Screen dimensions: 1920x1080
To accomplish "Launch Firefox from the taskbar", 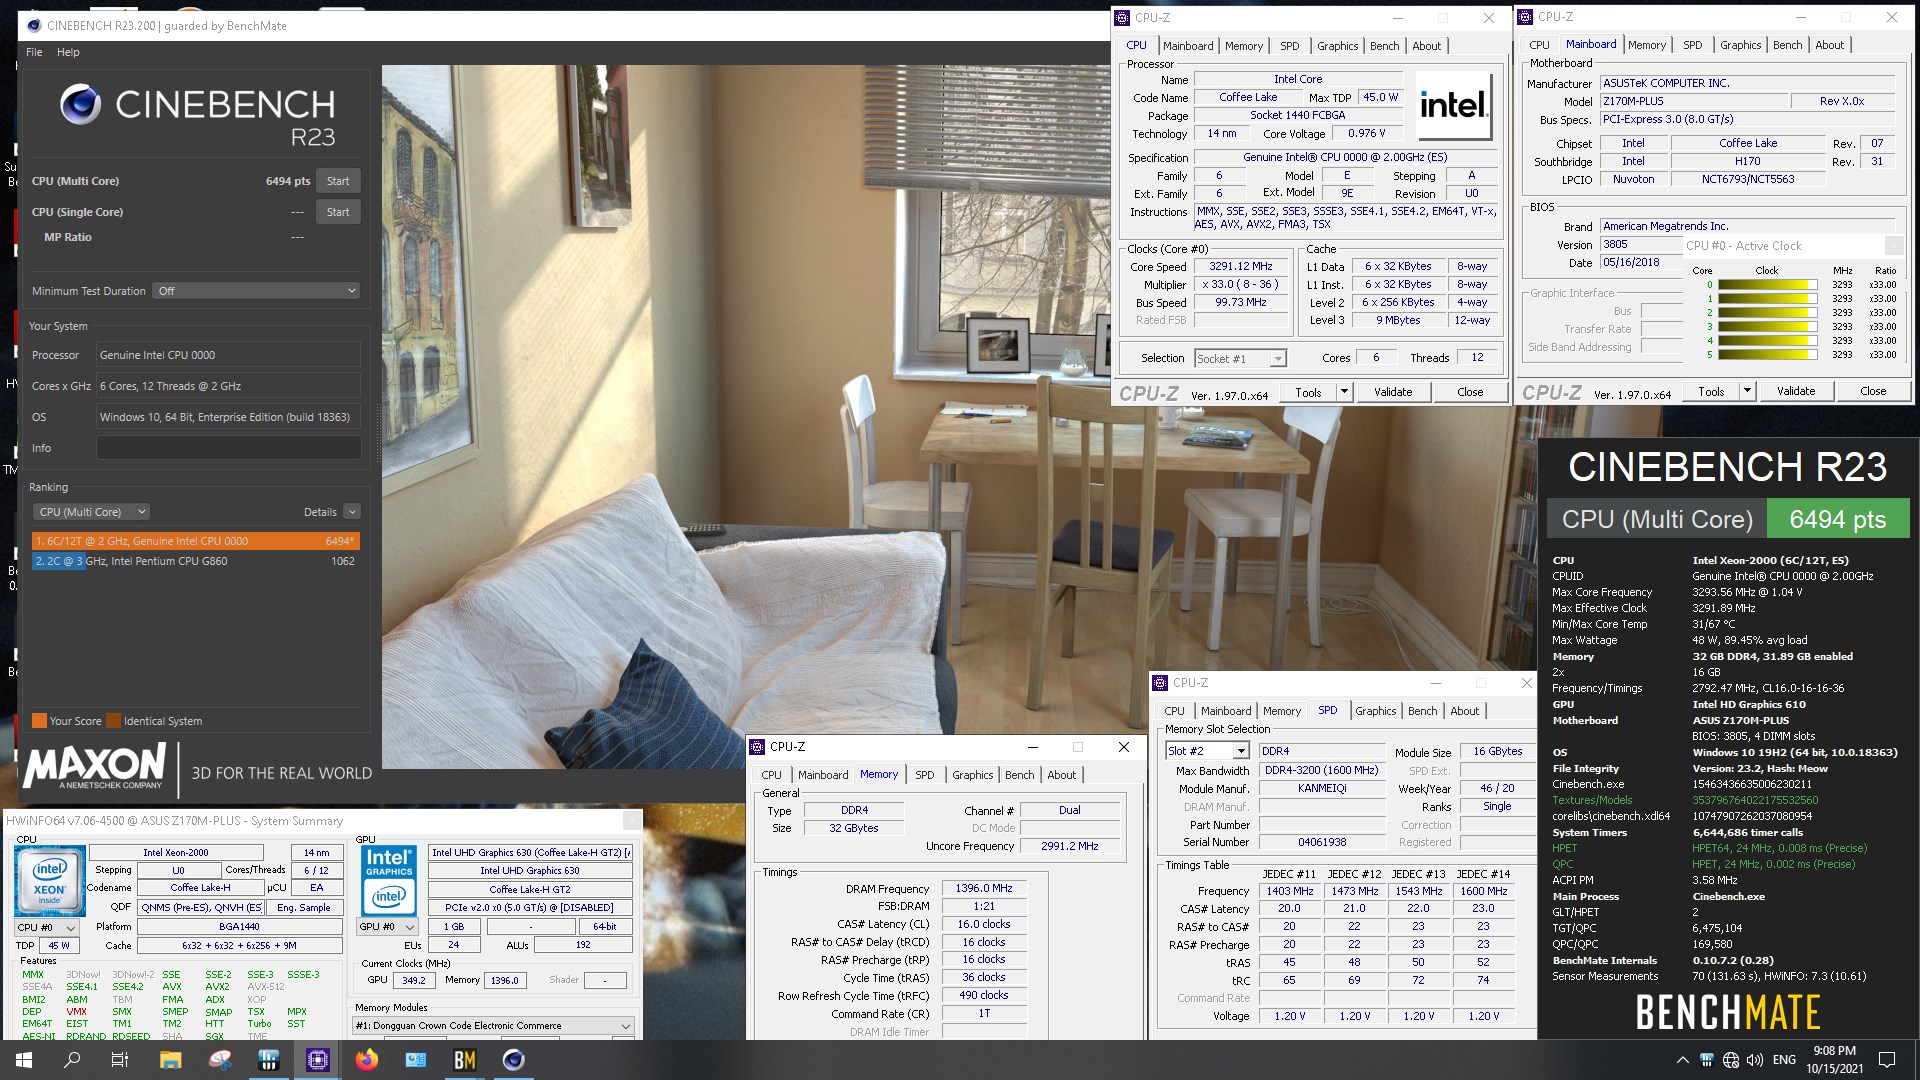I will 367,1060.
